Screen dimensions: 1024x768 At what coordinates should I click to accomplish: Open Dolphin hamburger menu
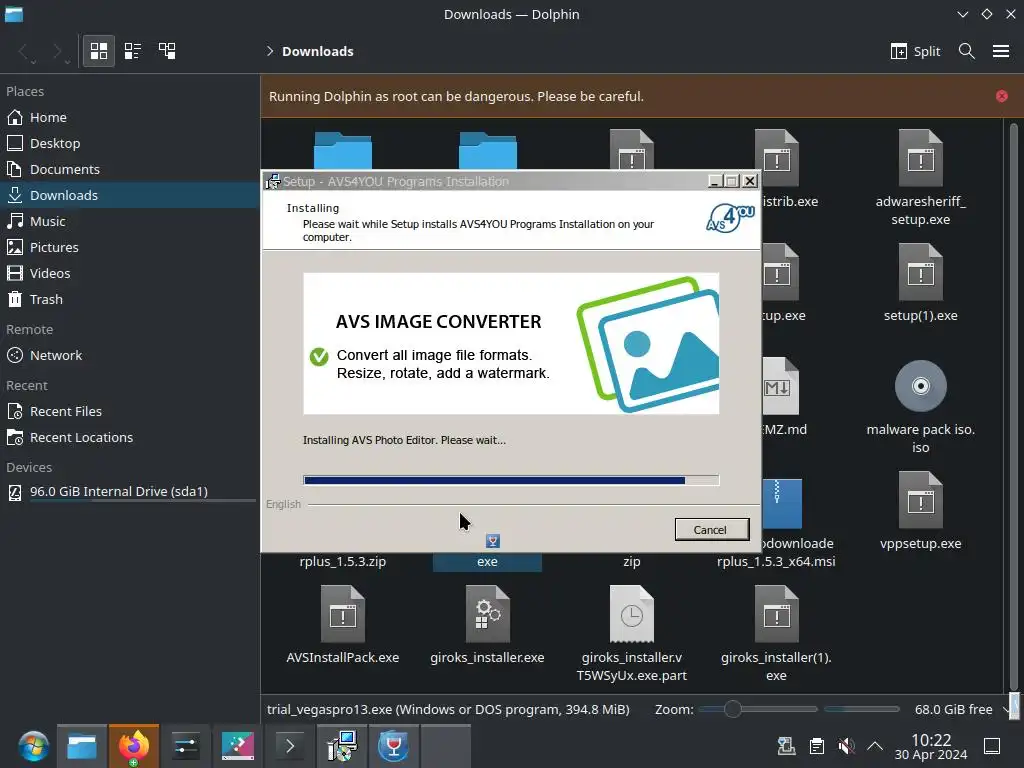[x=1001, y=51]
